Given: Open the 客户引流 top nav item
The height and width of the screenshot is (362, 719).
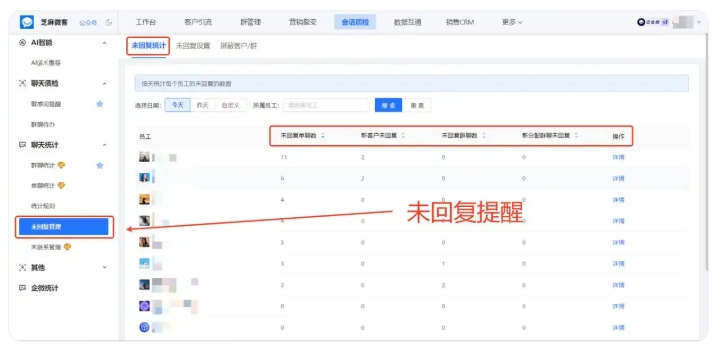Looking at the screenshot, I should (198, 22).
